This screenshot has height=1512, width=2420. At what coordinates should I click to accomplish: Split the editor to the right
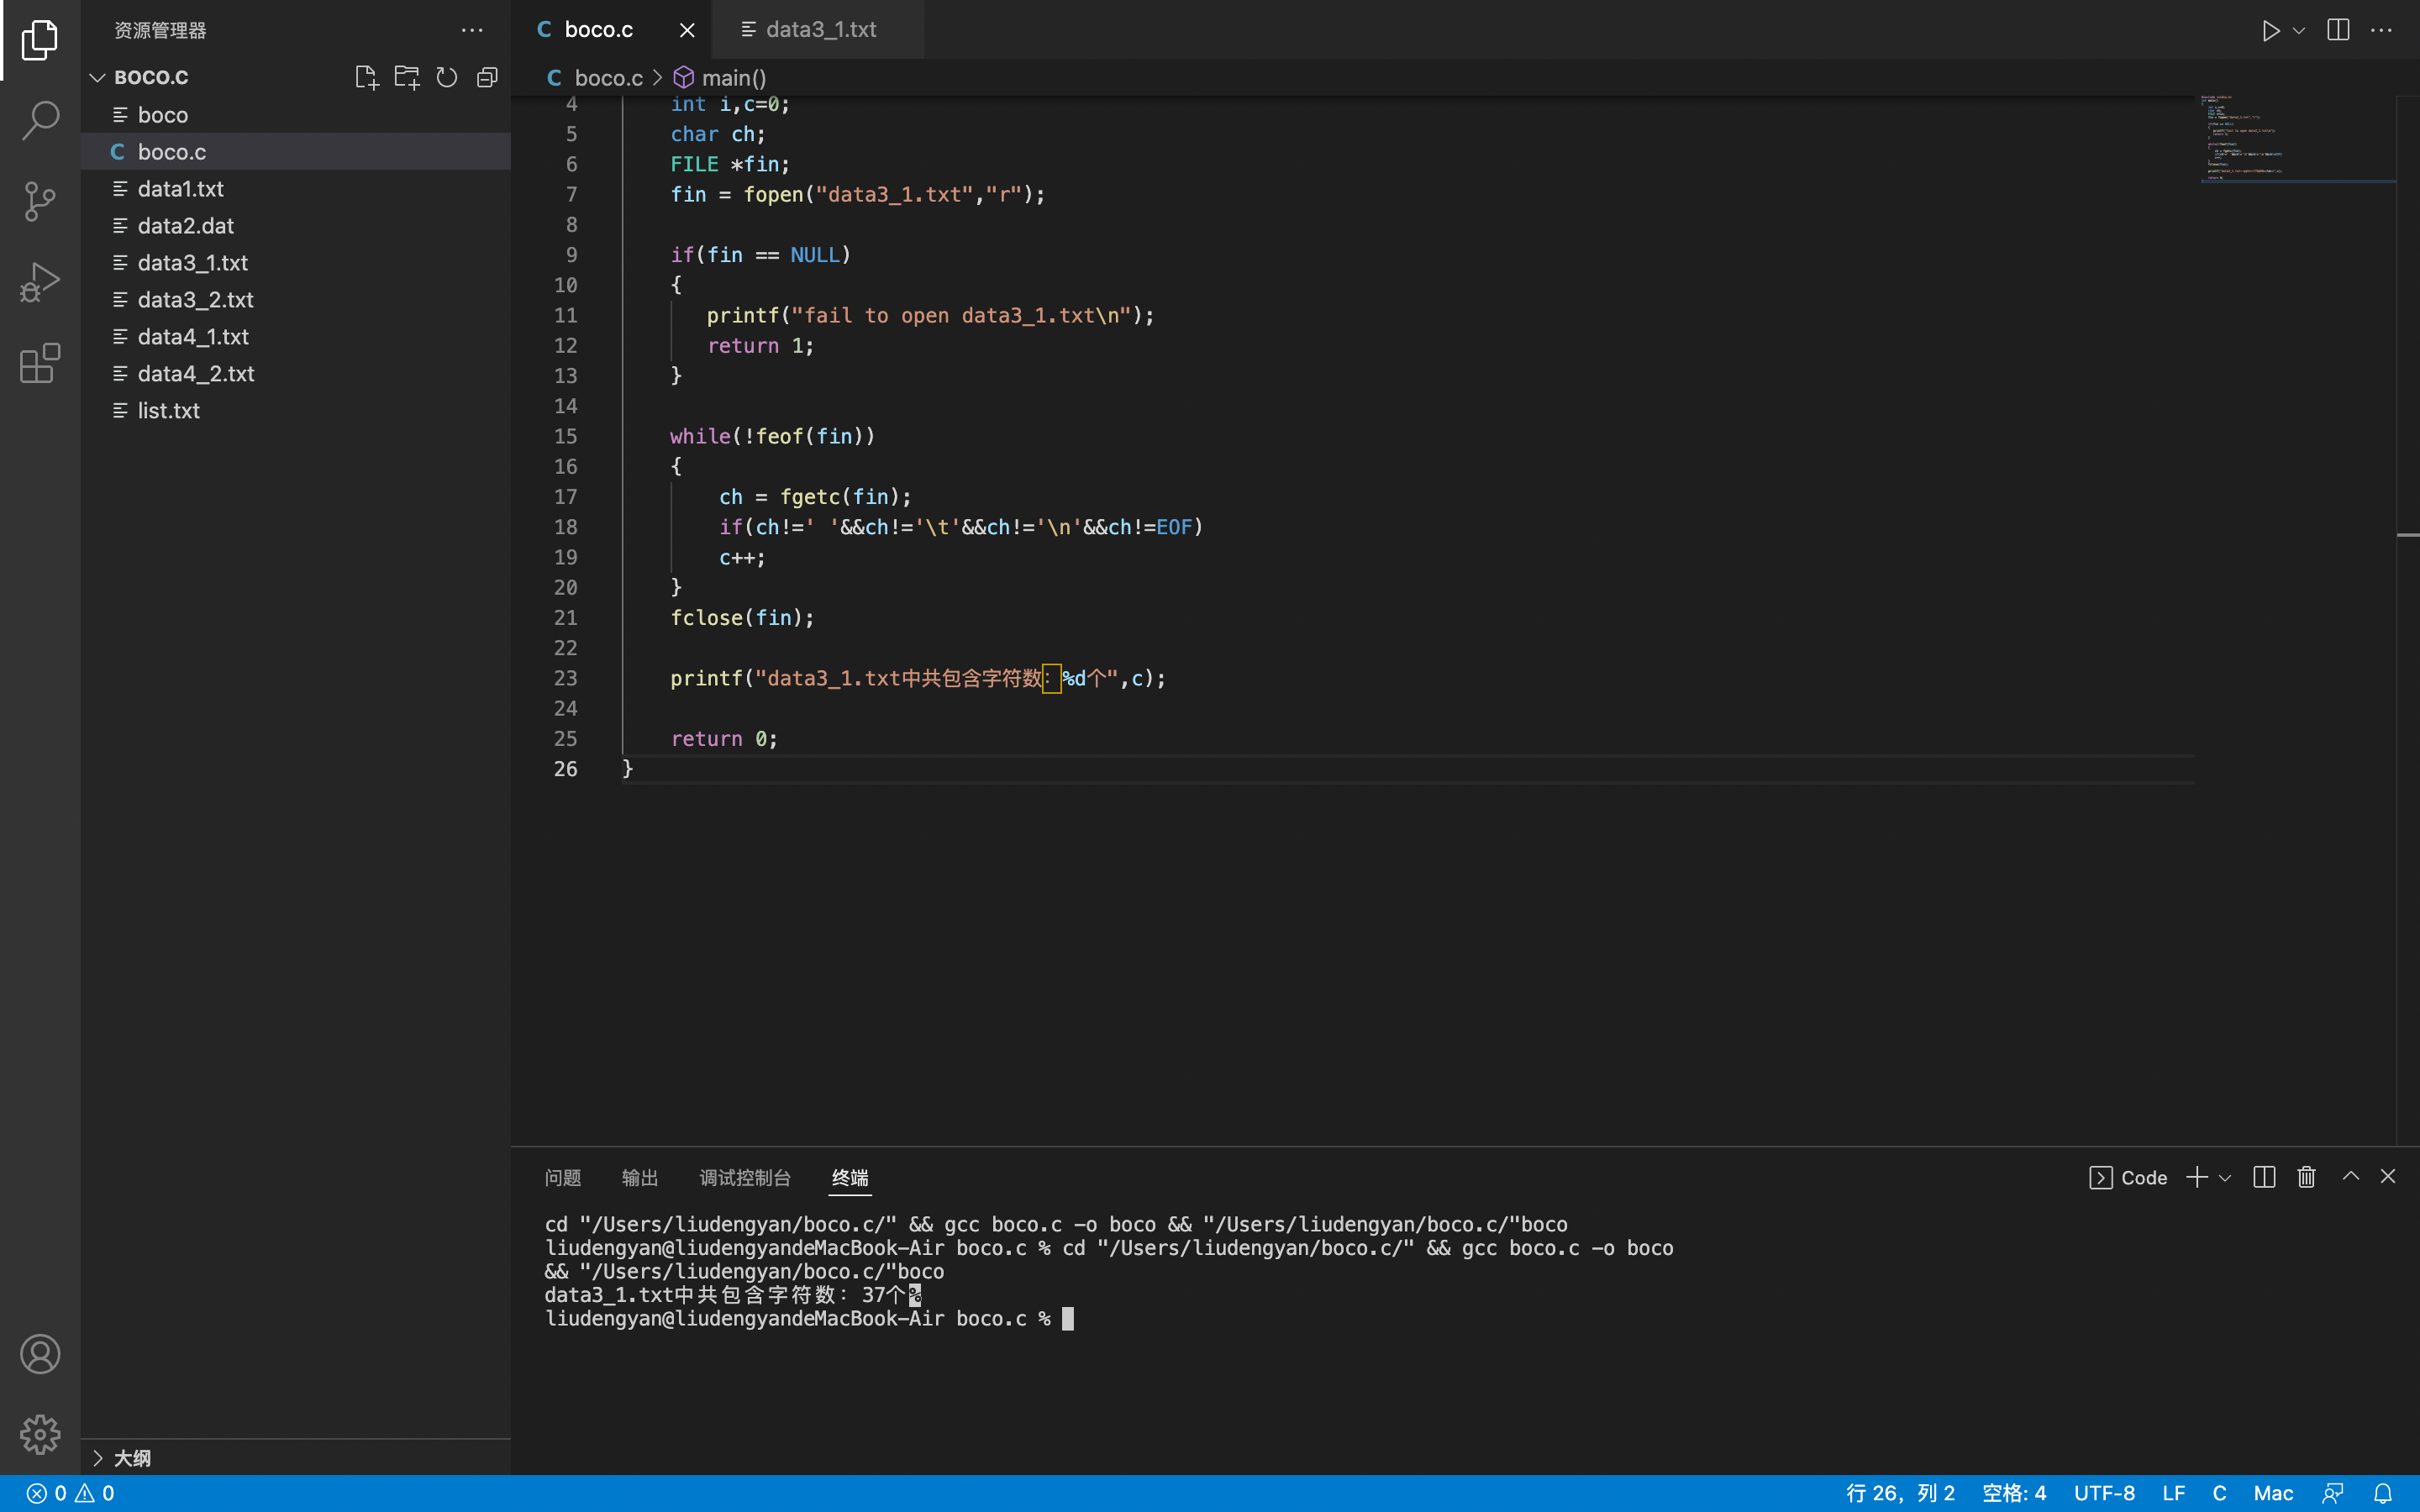coord(2338,30)
